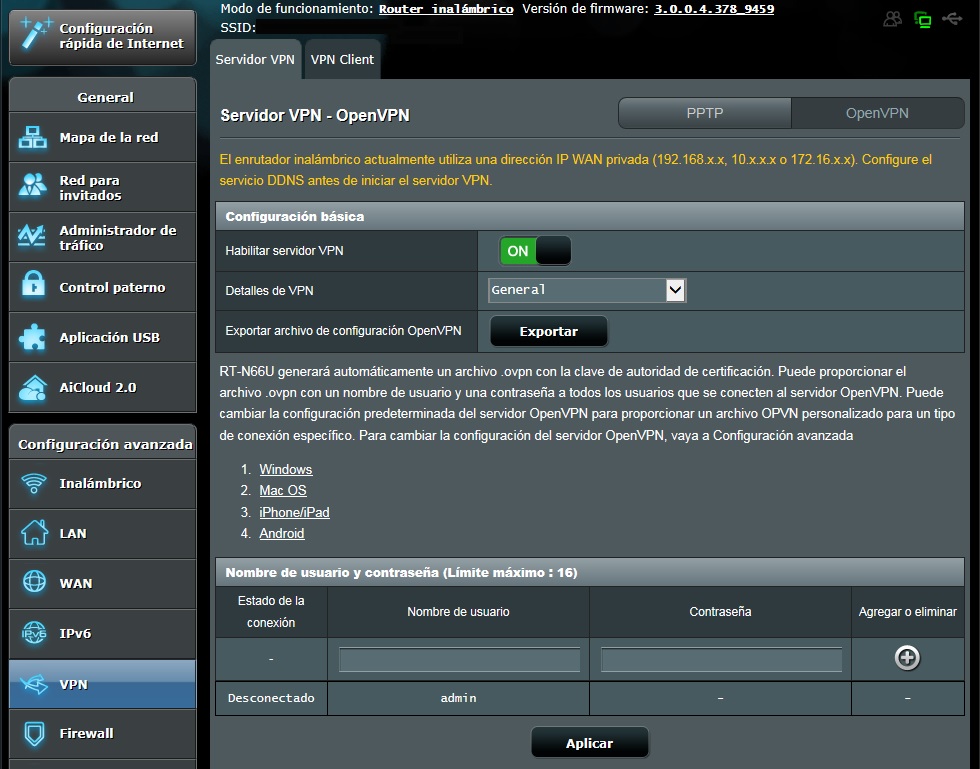Viewport: 980px width, 769px height.
Task: Open the AiCloud 2.0 menu item
Action: click(103, 387)
